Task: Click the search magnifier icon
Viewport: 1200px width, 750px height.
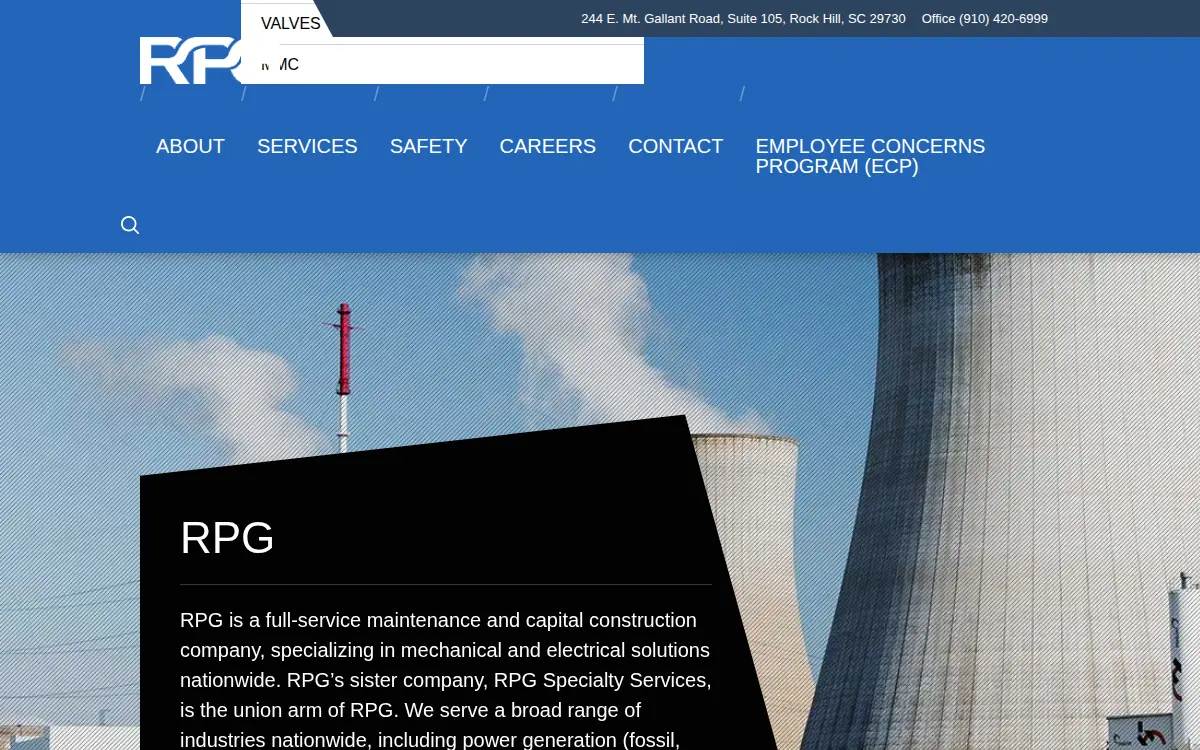Action: tap(130, 225)
